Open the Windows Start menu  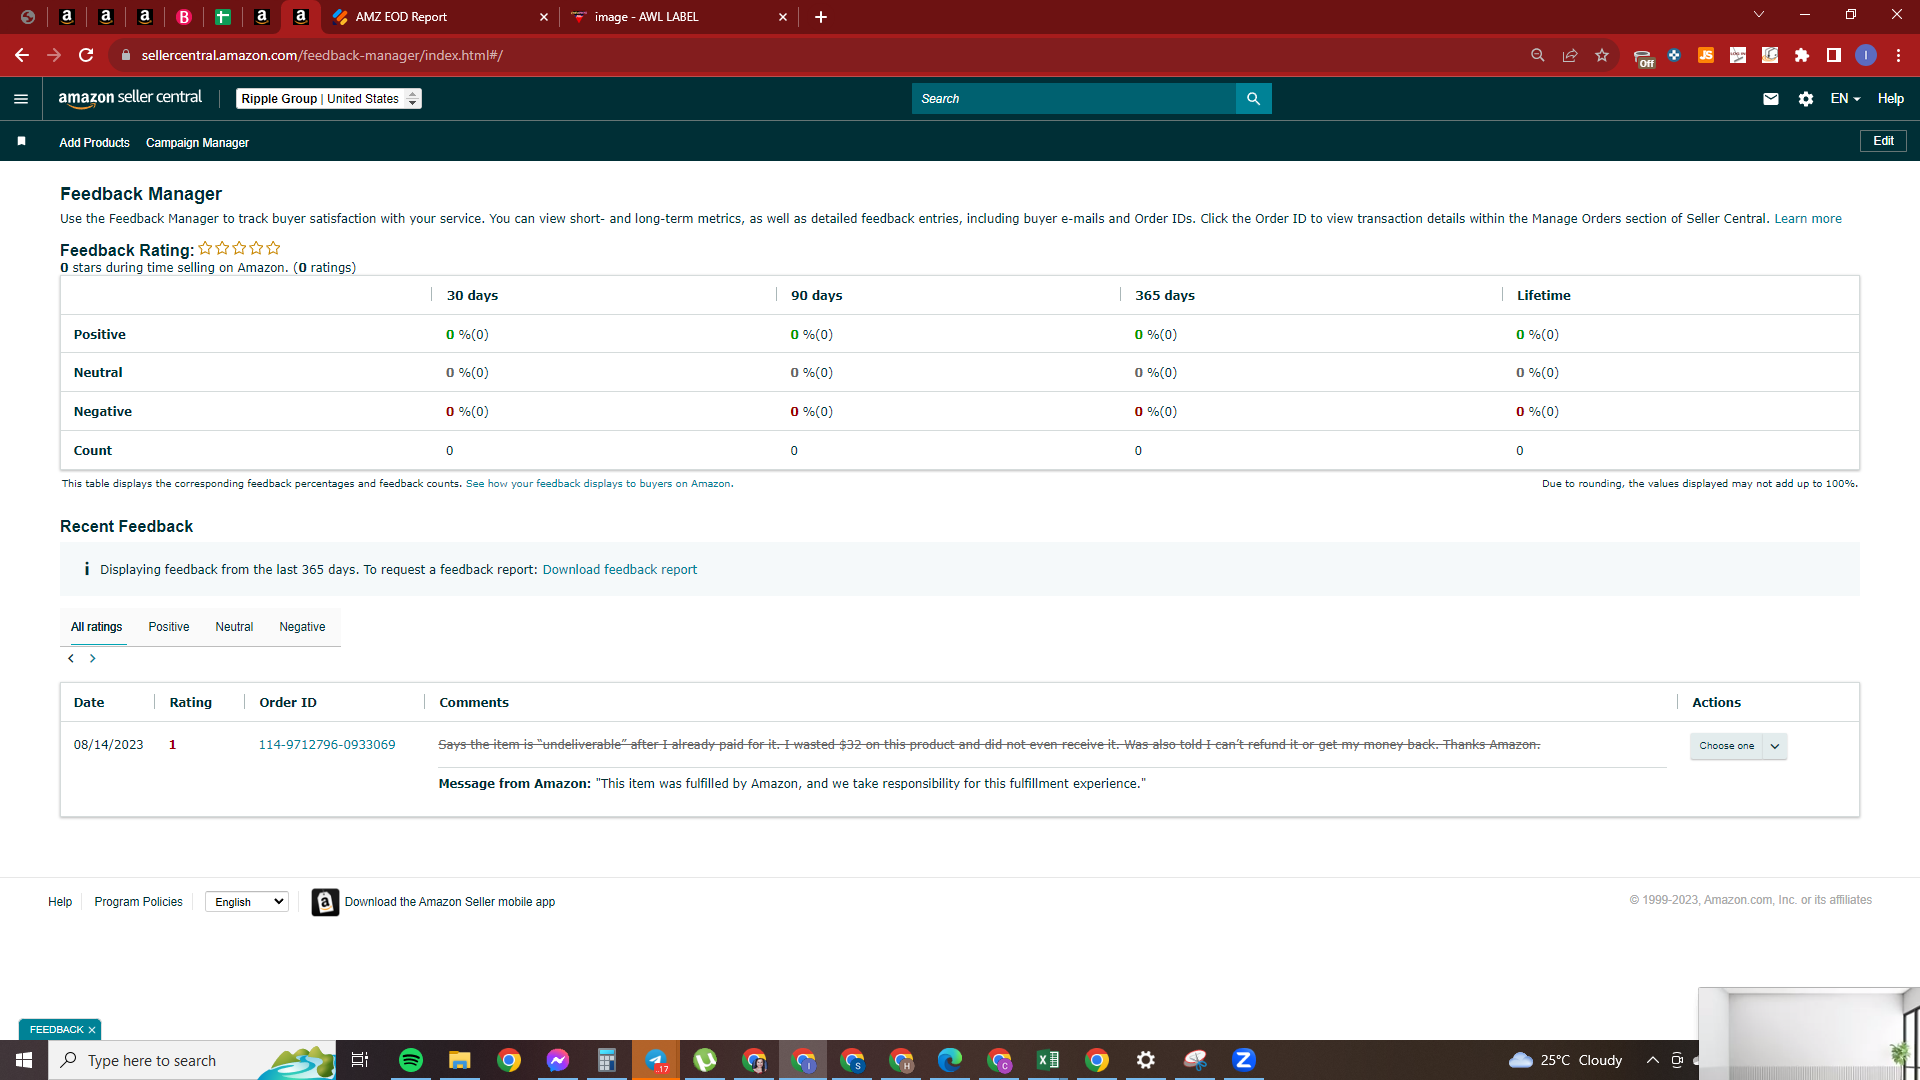point(24,1060)
